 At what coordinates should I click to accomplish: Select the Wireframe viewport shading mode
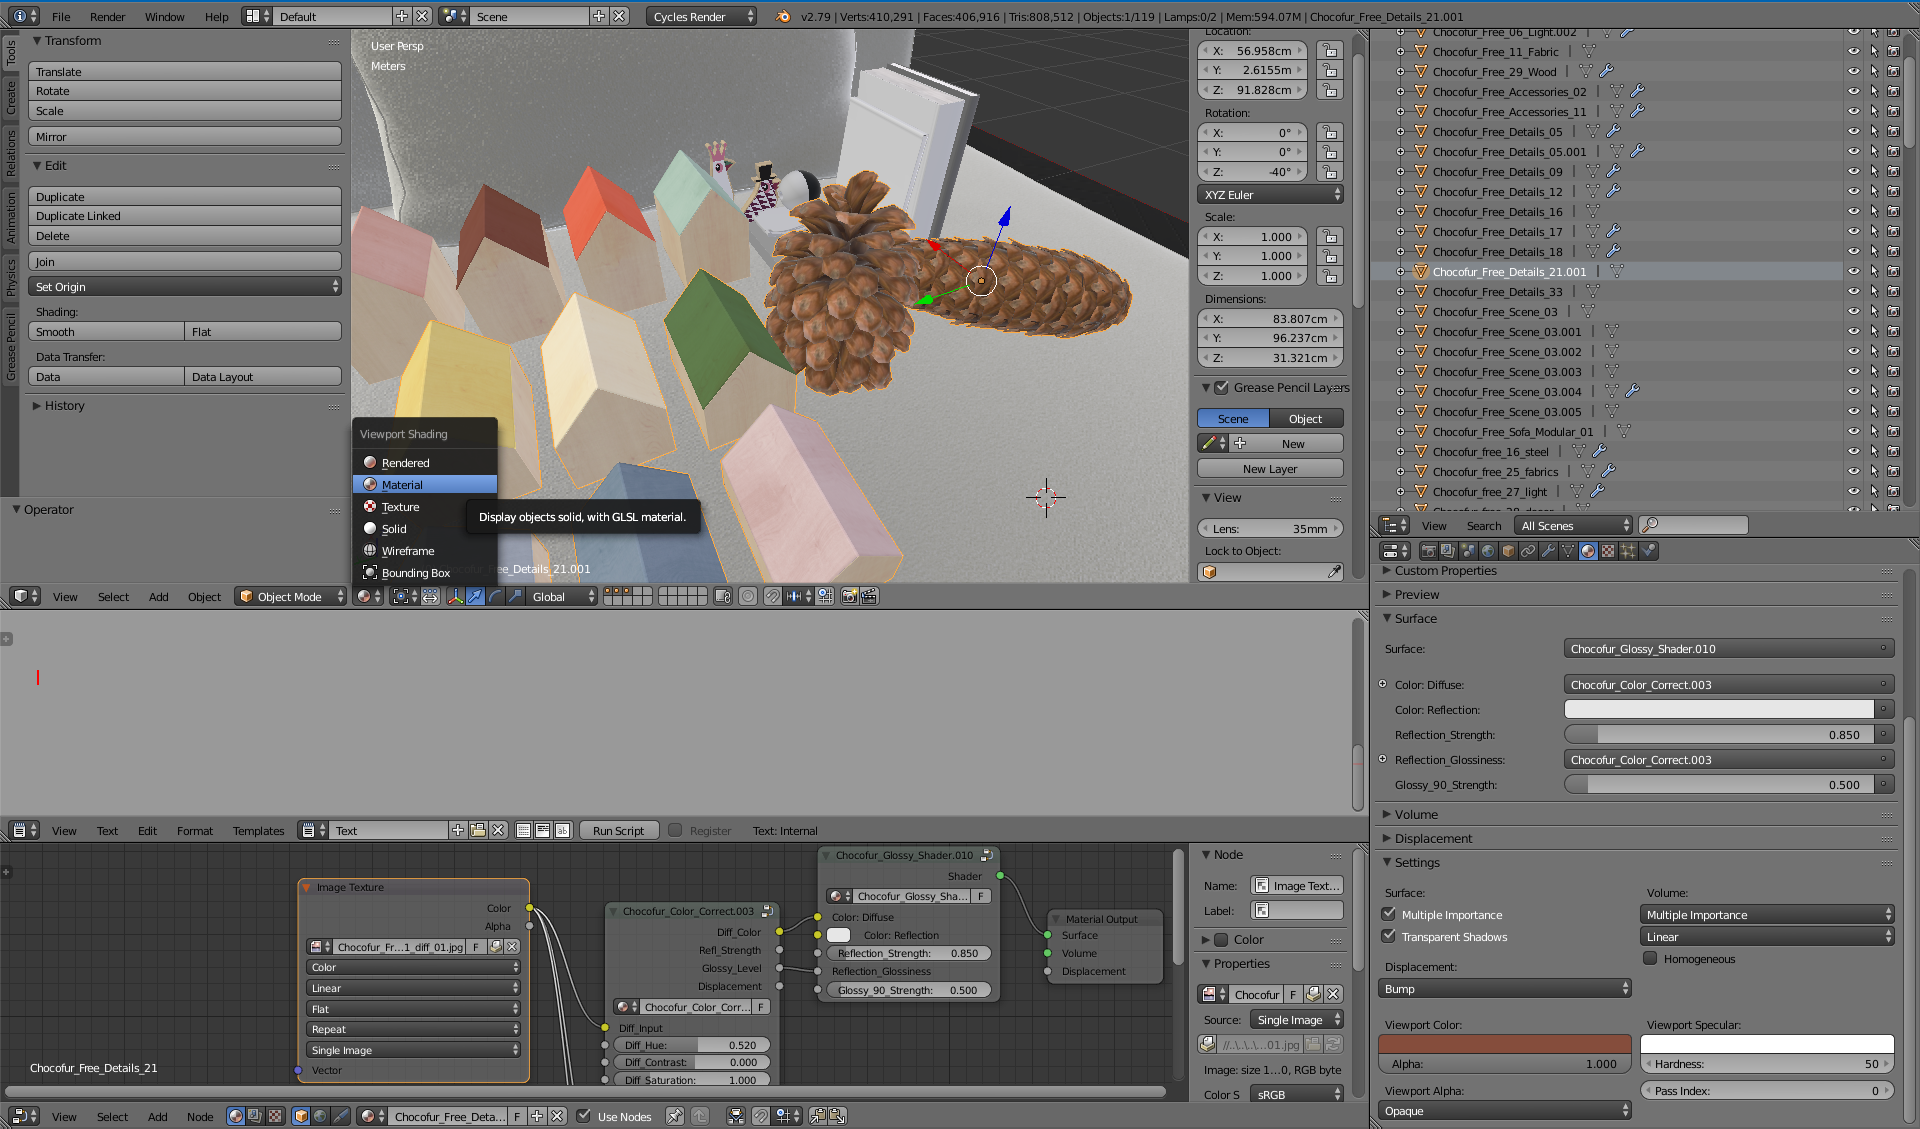[410, 550]
